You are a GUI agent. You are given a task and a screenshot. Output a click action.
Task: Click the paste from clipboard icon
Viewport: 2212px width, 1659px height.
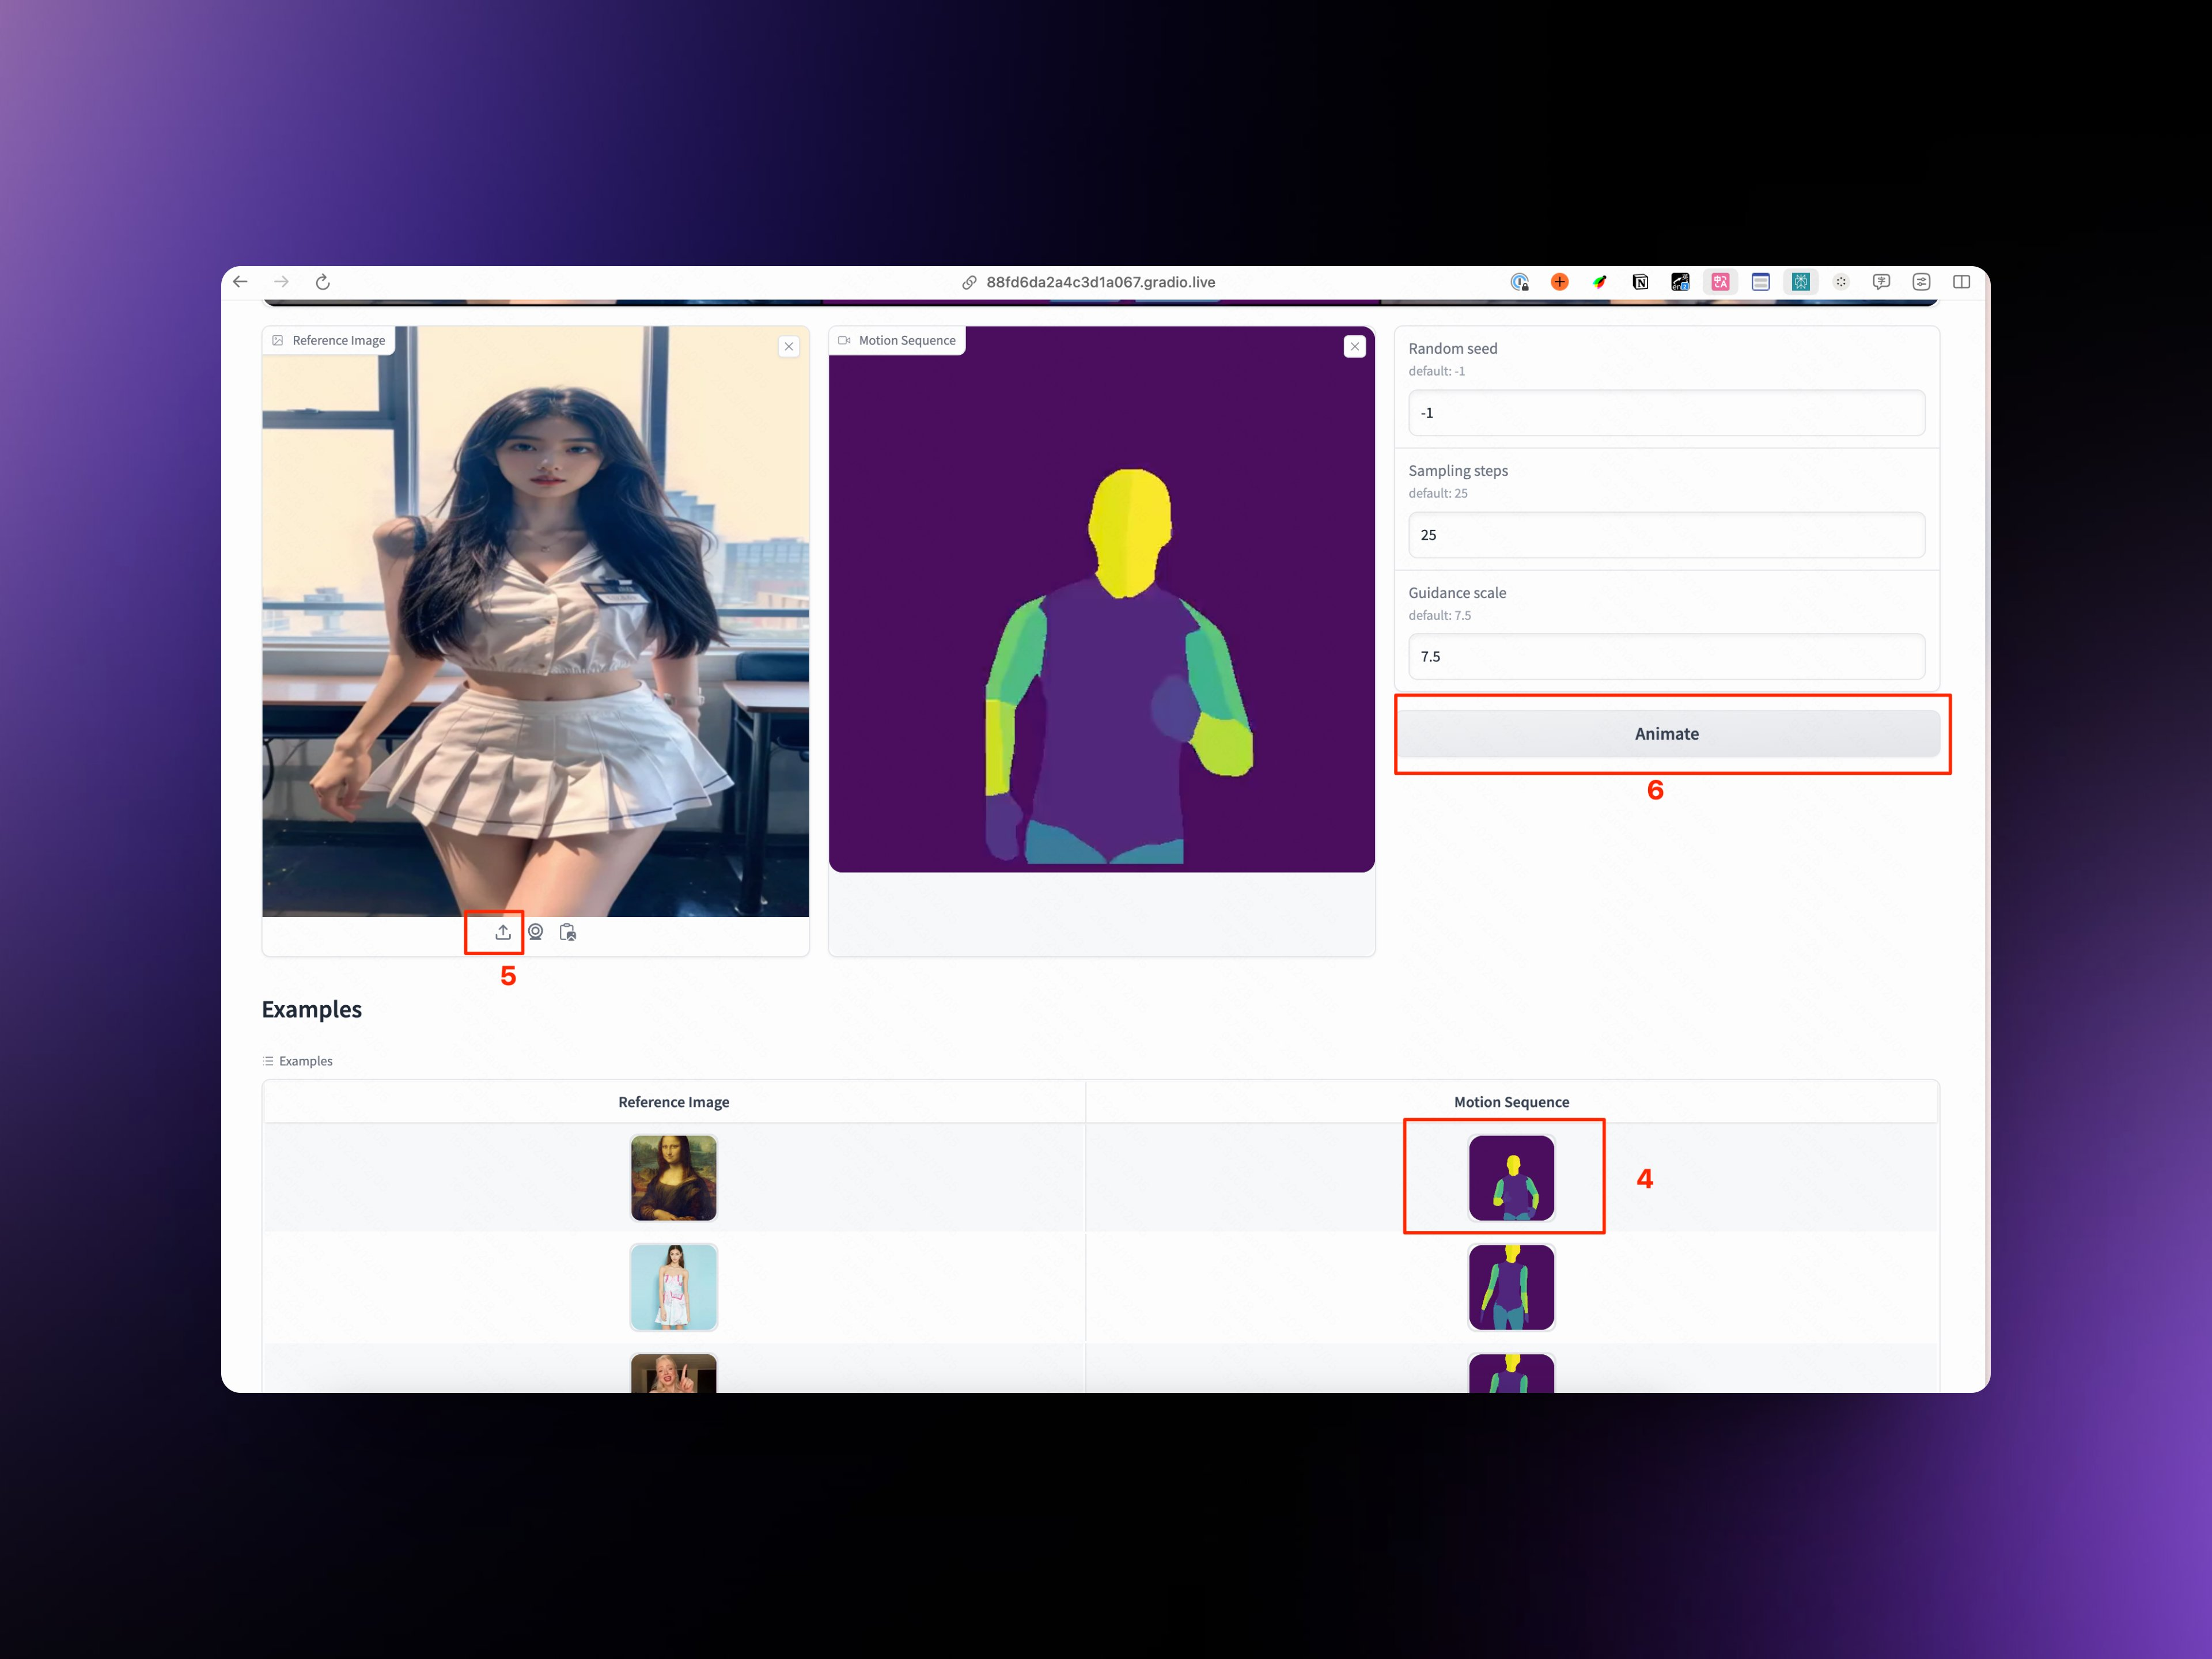coord(568,932)
